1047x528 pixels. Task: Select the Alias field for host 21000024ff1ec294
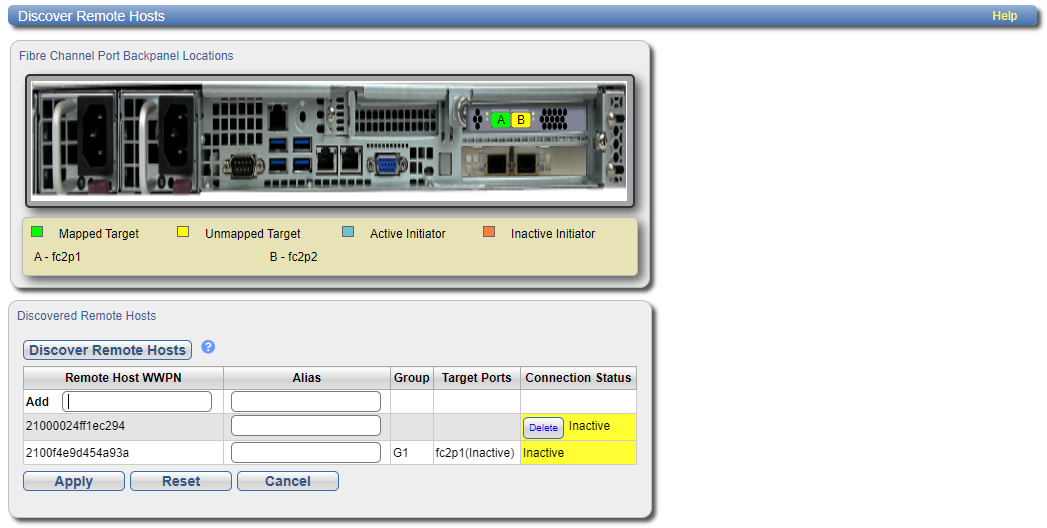(306, 426)
